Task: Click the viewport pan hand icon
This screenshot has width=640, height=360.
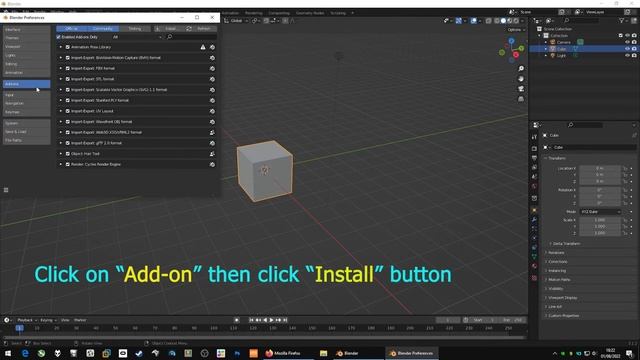Action: 521,79
